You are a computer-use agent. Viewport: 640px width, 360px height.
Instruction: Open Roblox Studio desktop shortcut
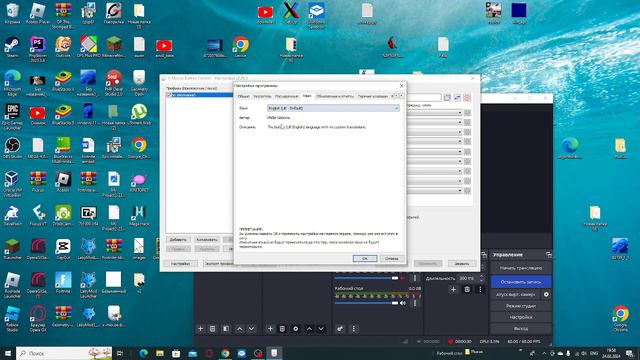coord(12,318)
